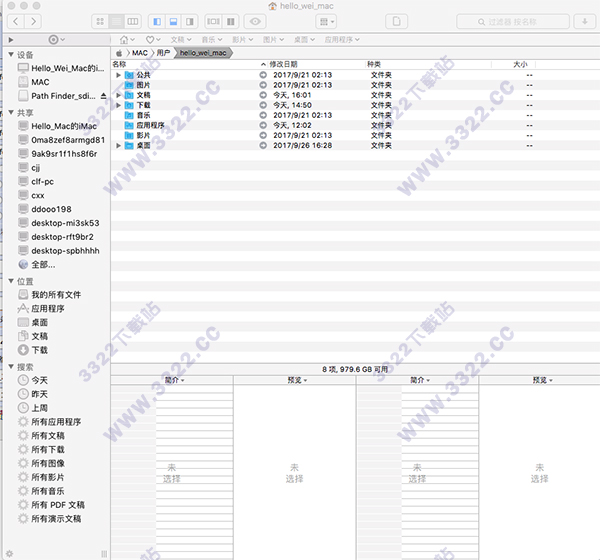Click the 全部... globe icon under 共享

(x=23, y=264)
